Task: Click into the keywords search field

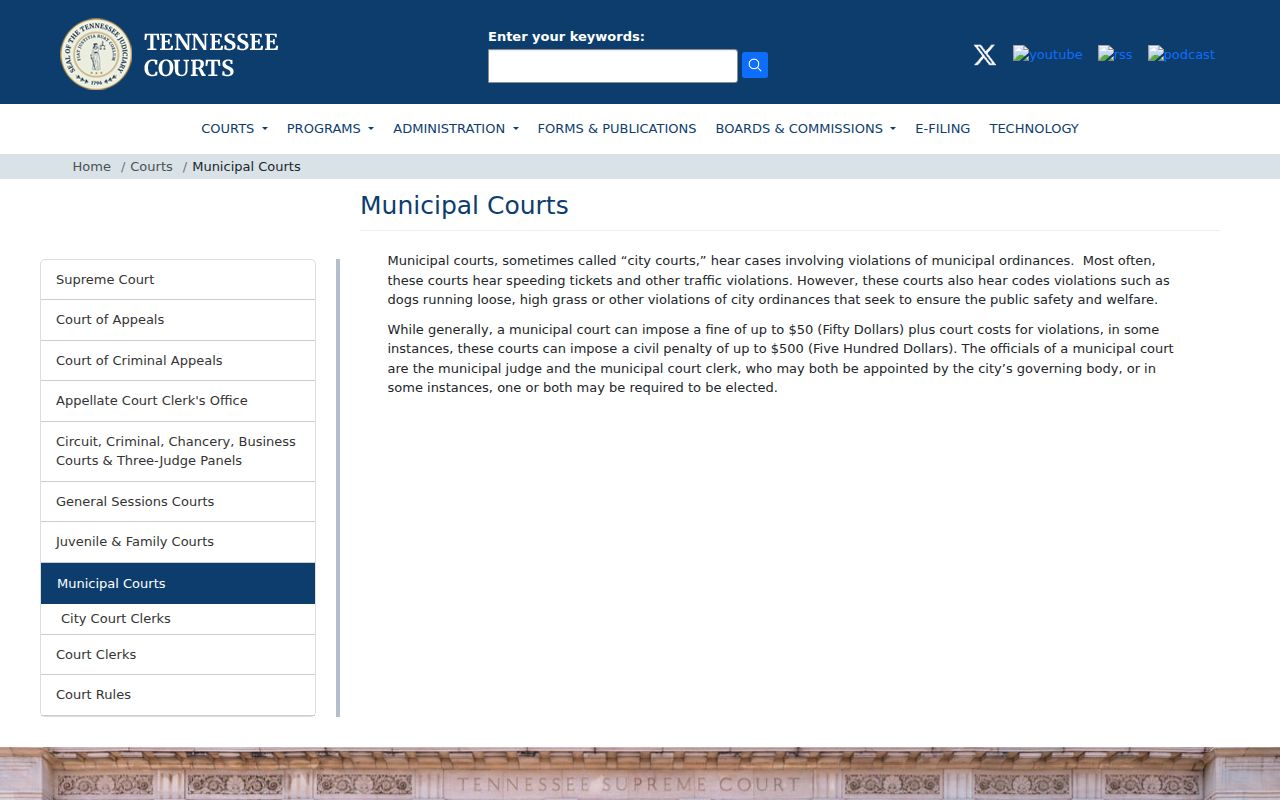Action: (x=613, y=66)
